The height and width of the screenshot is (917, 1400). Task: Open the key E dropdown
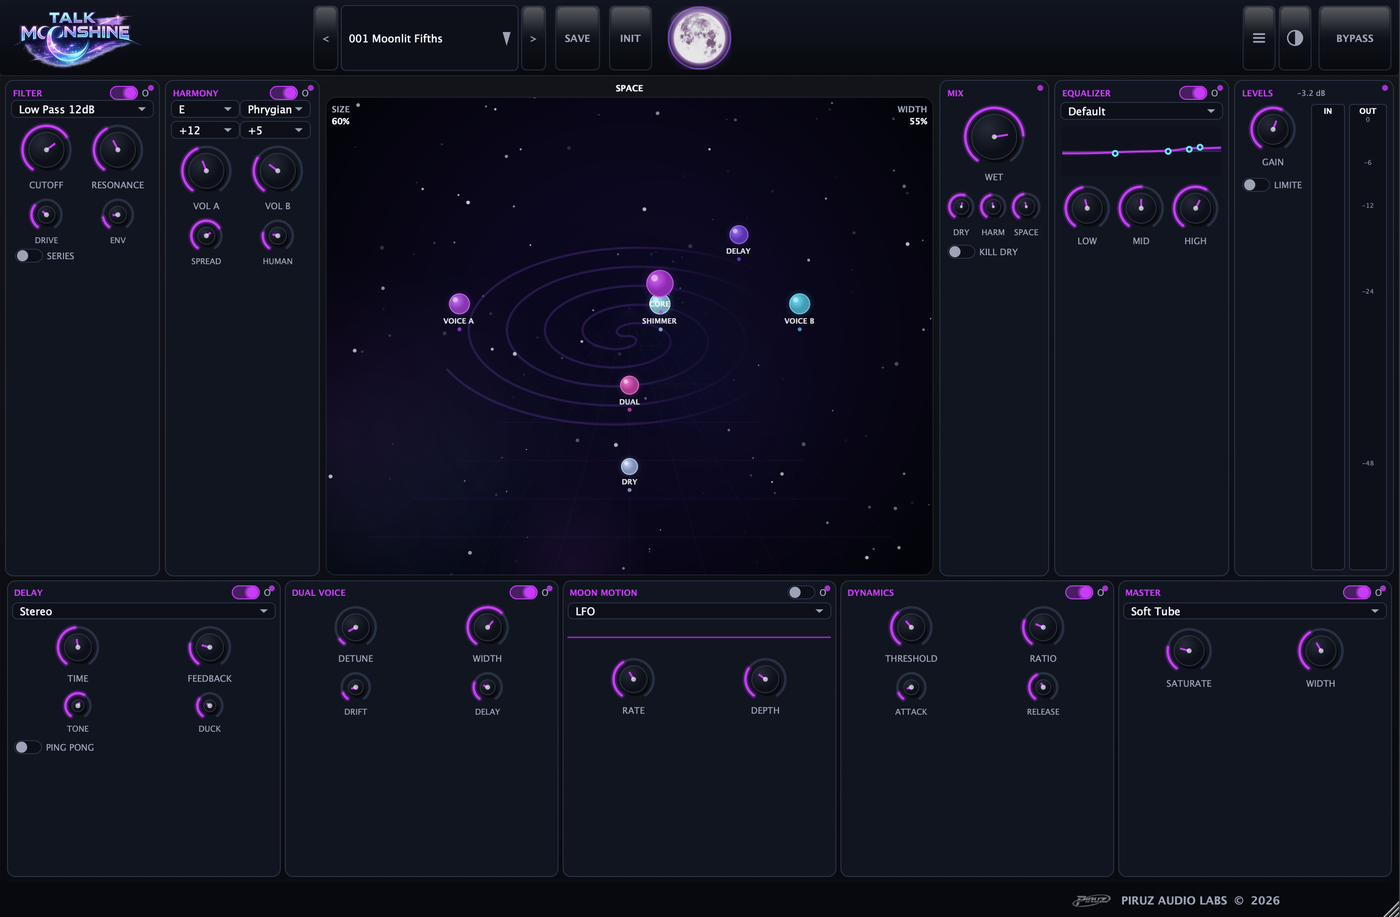pyautogui.click(x=205, y=109)
